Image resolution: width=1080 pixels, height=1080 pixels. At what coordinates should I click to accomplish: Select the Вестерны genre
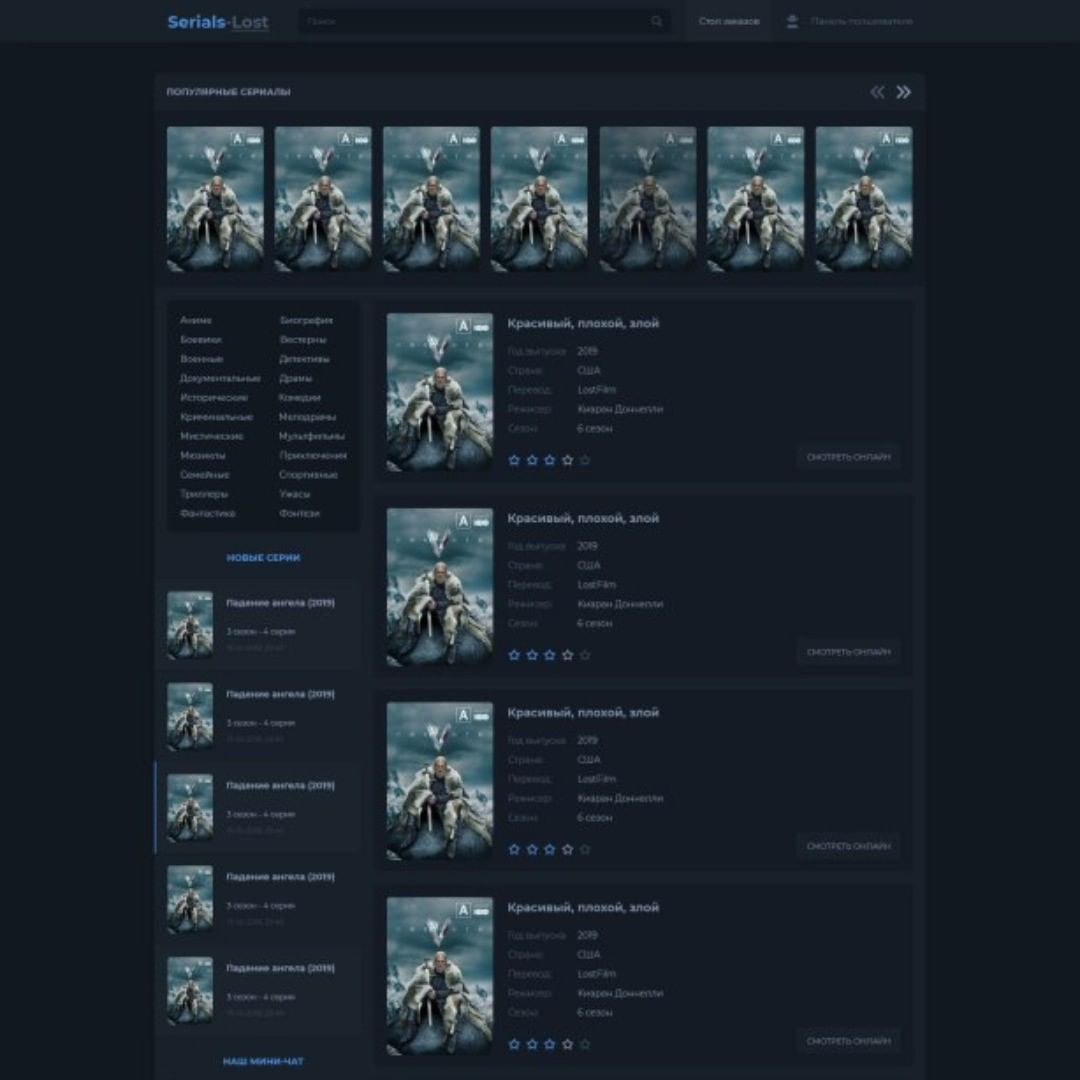click(x=303, y=340)
